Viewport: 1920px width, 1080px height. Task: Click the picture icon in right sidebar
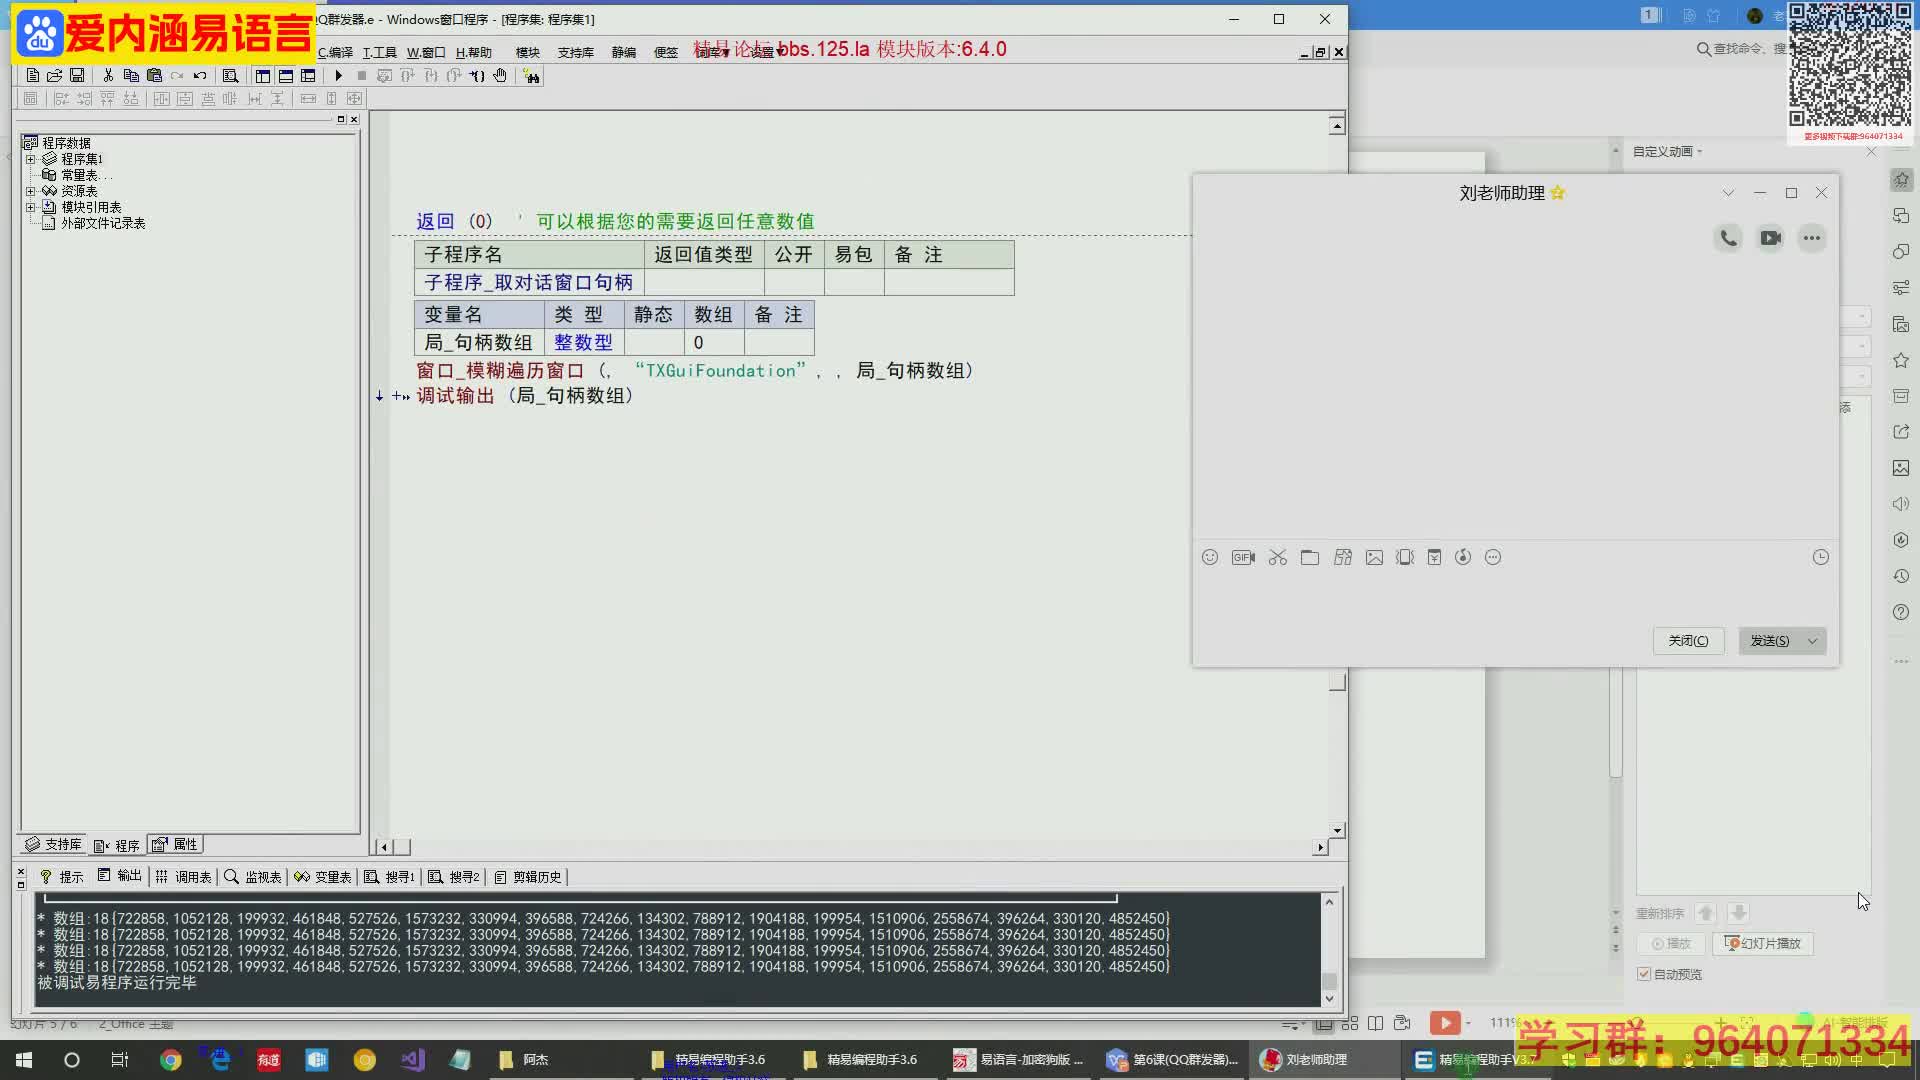(1901, 468)
